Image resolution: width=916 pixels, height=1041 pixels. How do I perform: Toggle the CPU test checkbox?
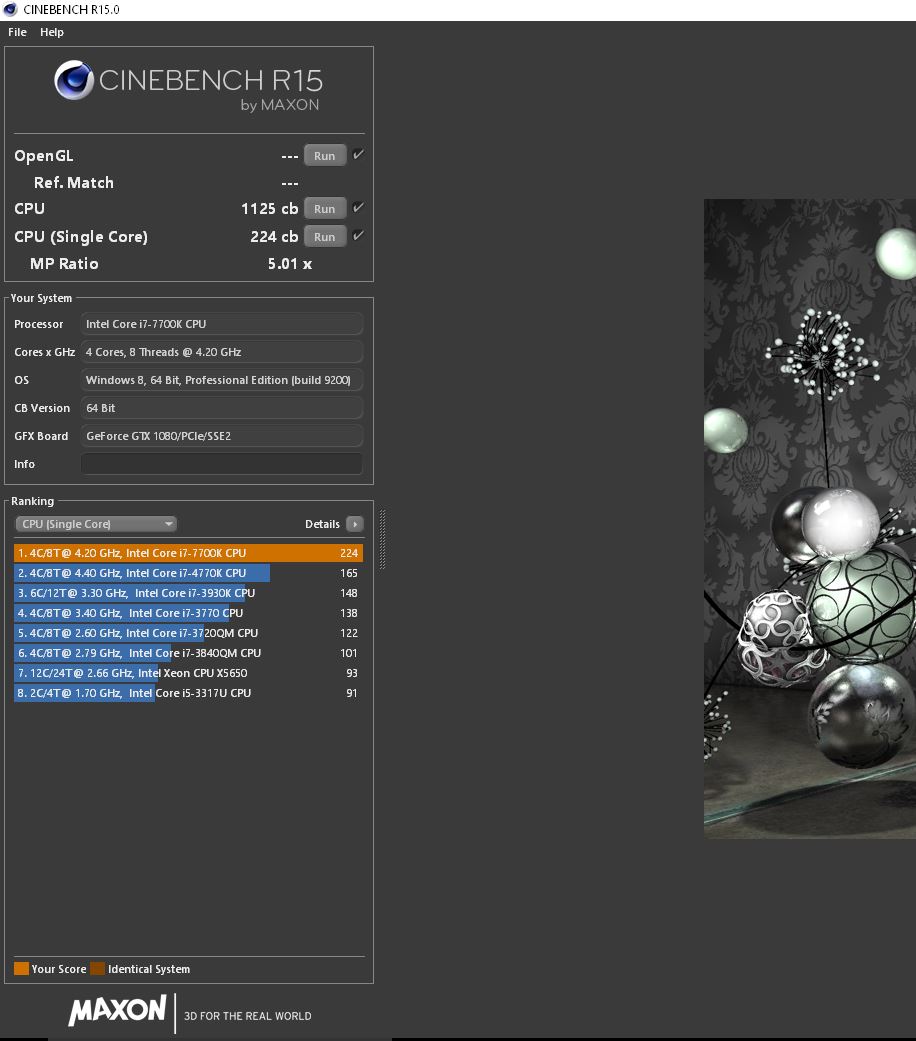(x=358, y=208)
